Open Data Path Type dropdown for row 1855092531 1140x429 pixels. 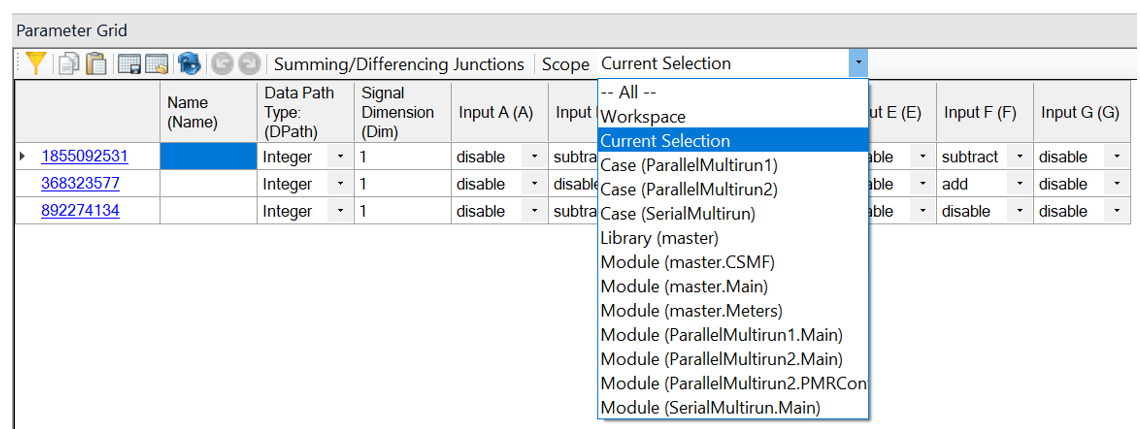[x=342, y=157]
